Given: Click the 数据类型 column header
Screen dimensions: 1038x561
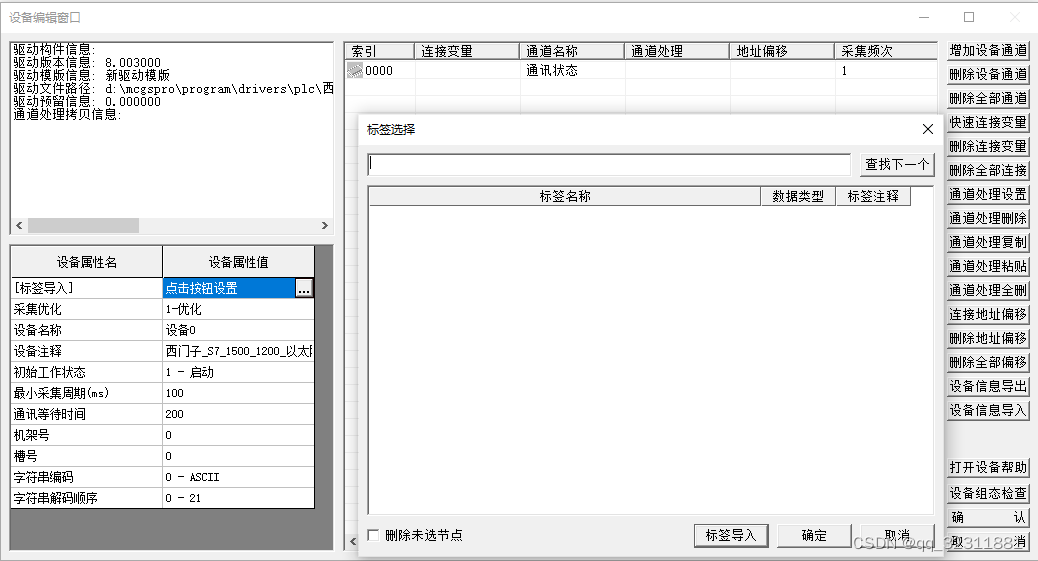Looking at the screenshot, I should 798,196.
